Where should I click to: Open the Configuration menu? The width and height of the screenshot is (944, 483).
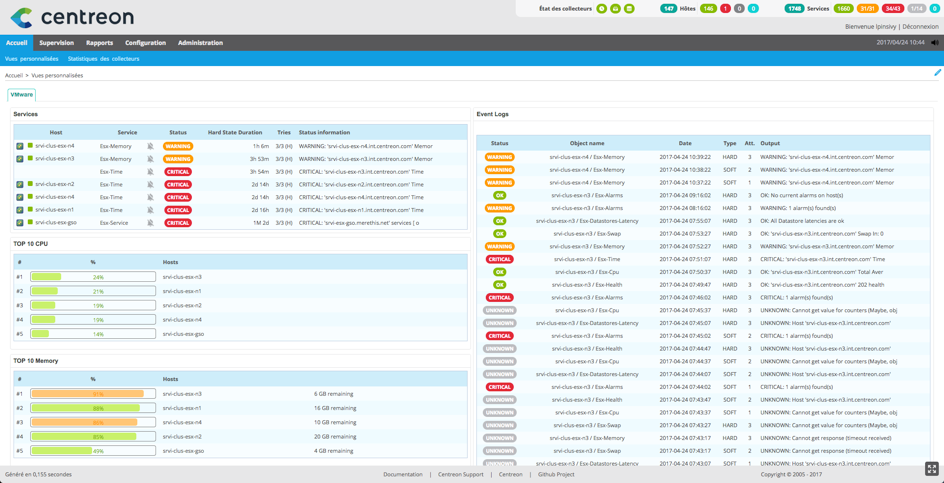click(x=145, y=43)
